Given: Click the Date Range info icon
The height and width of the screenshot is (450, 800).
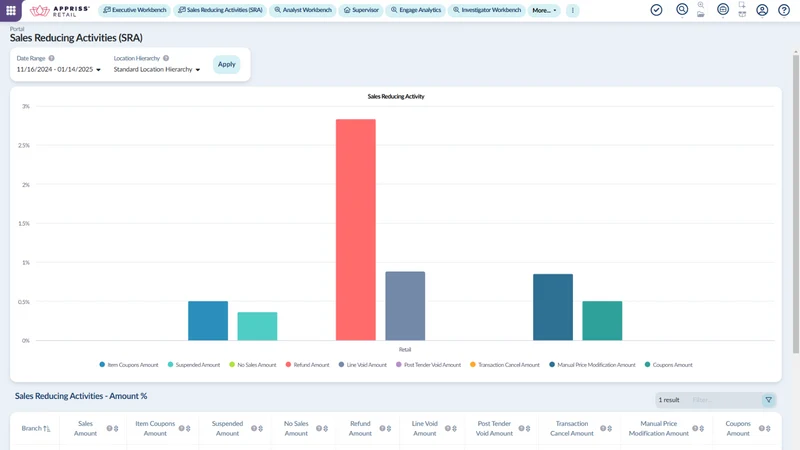Looking at the screenshot, I should pos(52,58).
